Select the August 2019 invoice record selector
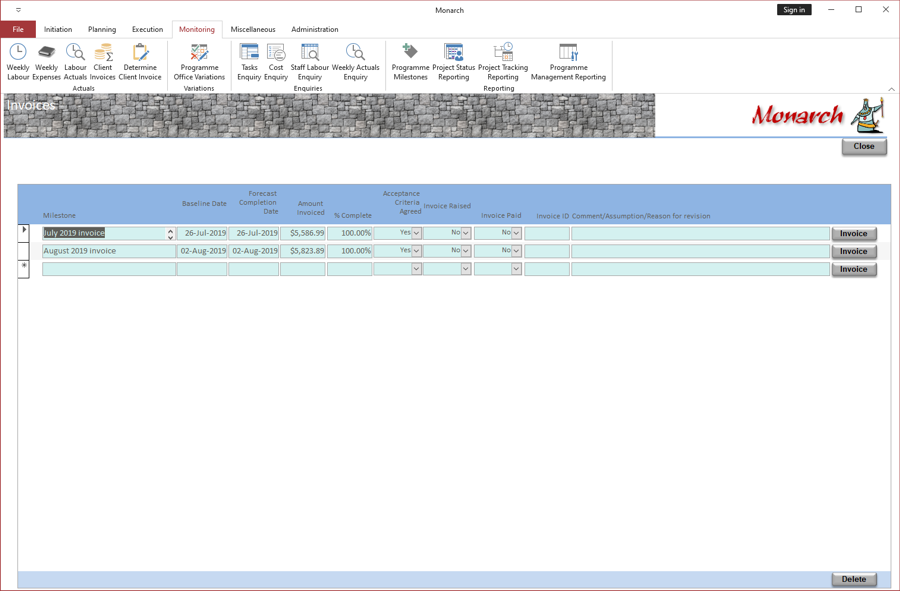 pos(24,251)
